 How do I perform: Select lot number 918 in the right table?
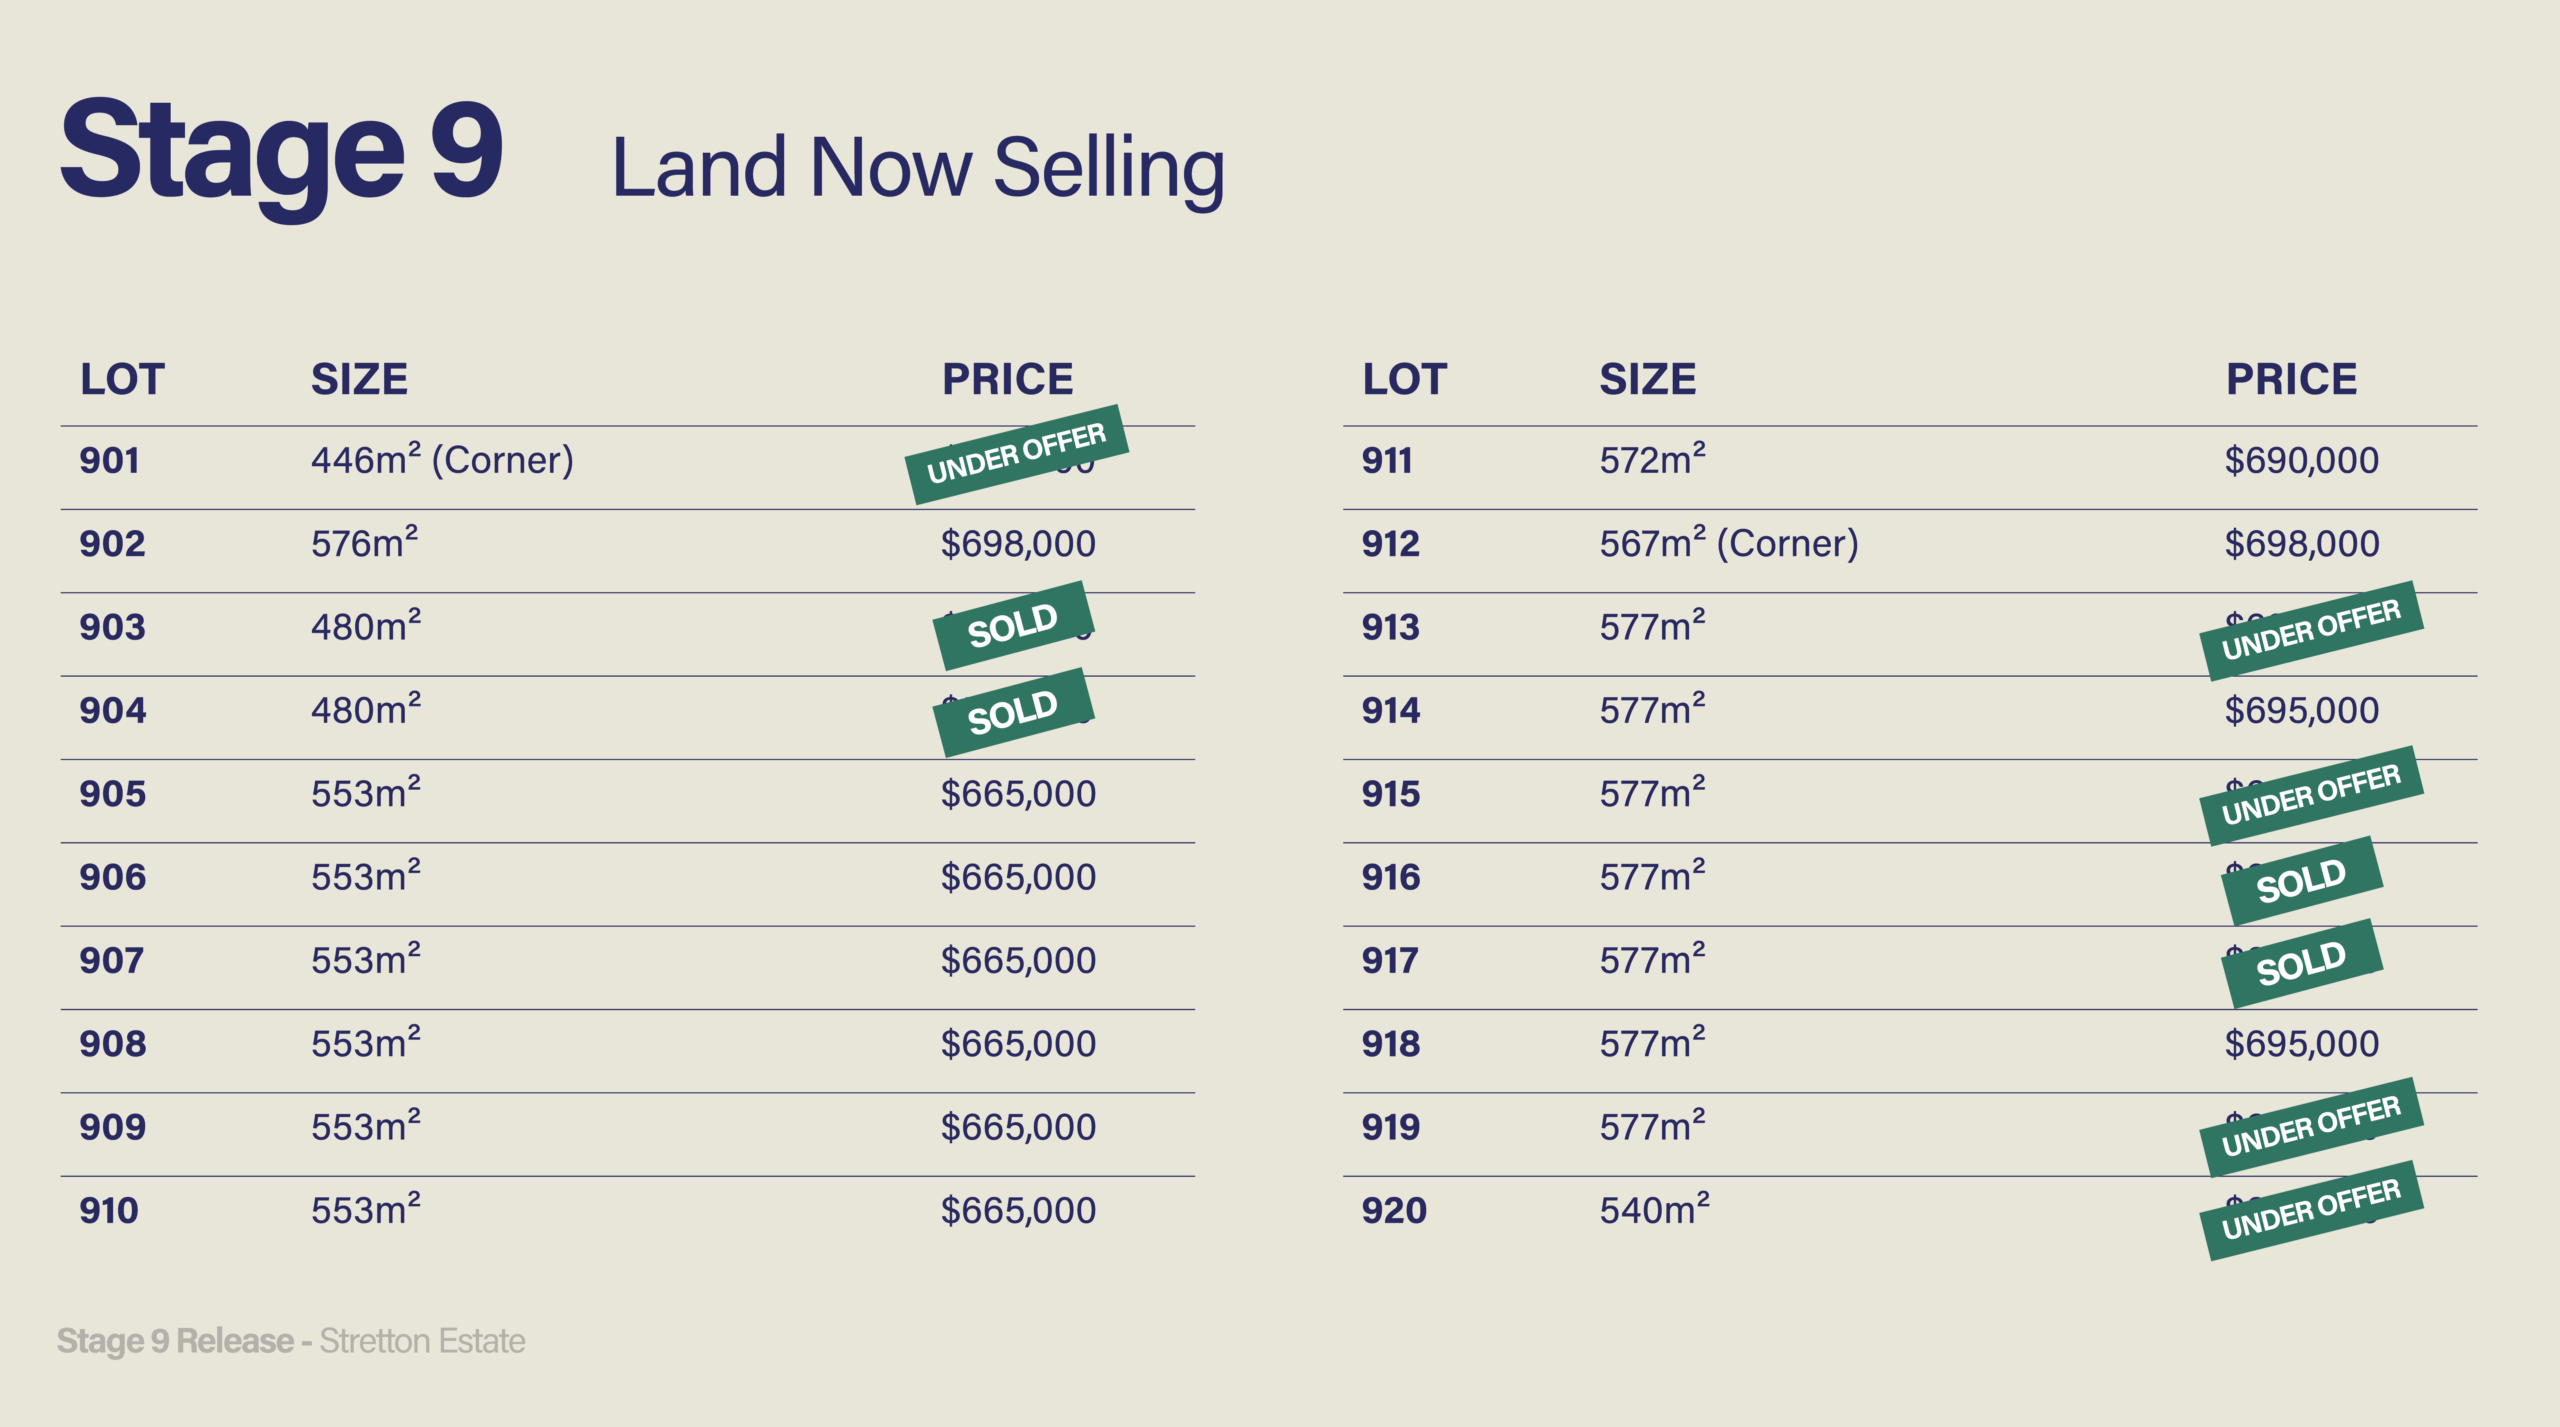point(1390,1044)
